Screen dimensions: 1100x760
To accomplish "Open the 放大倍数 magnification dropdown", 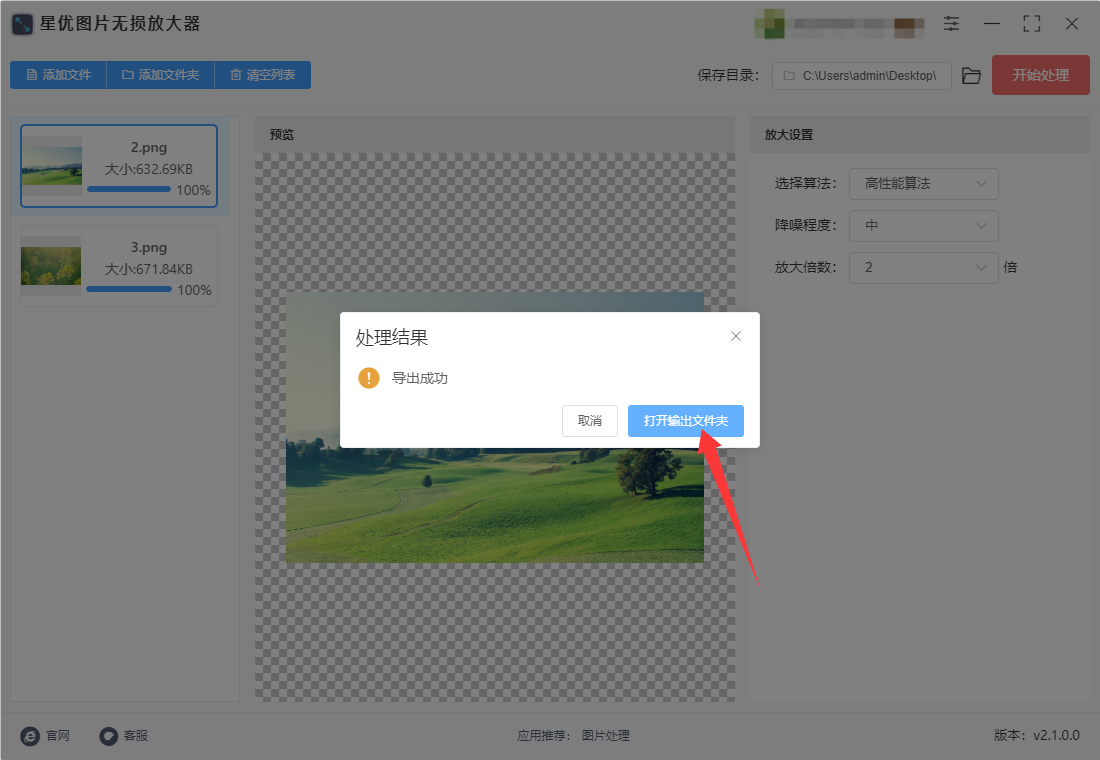I will [923, 267].
